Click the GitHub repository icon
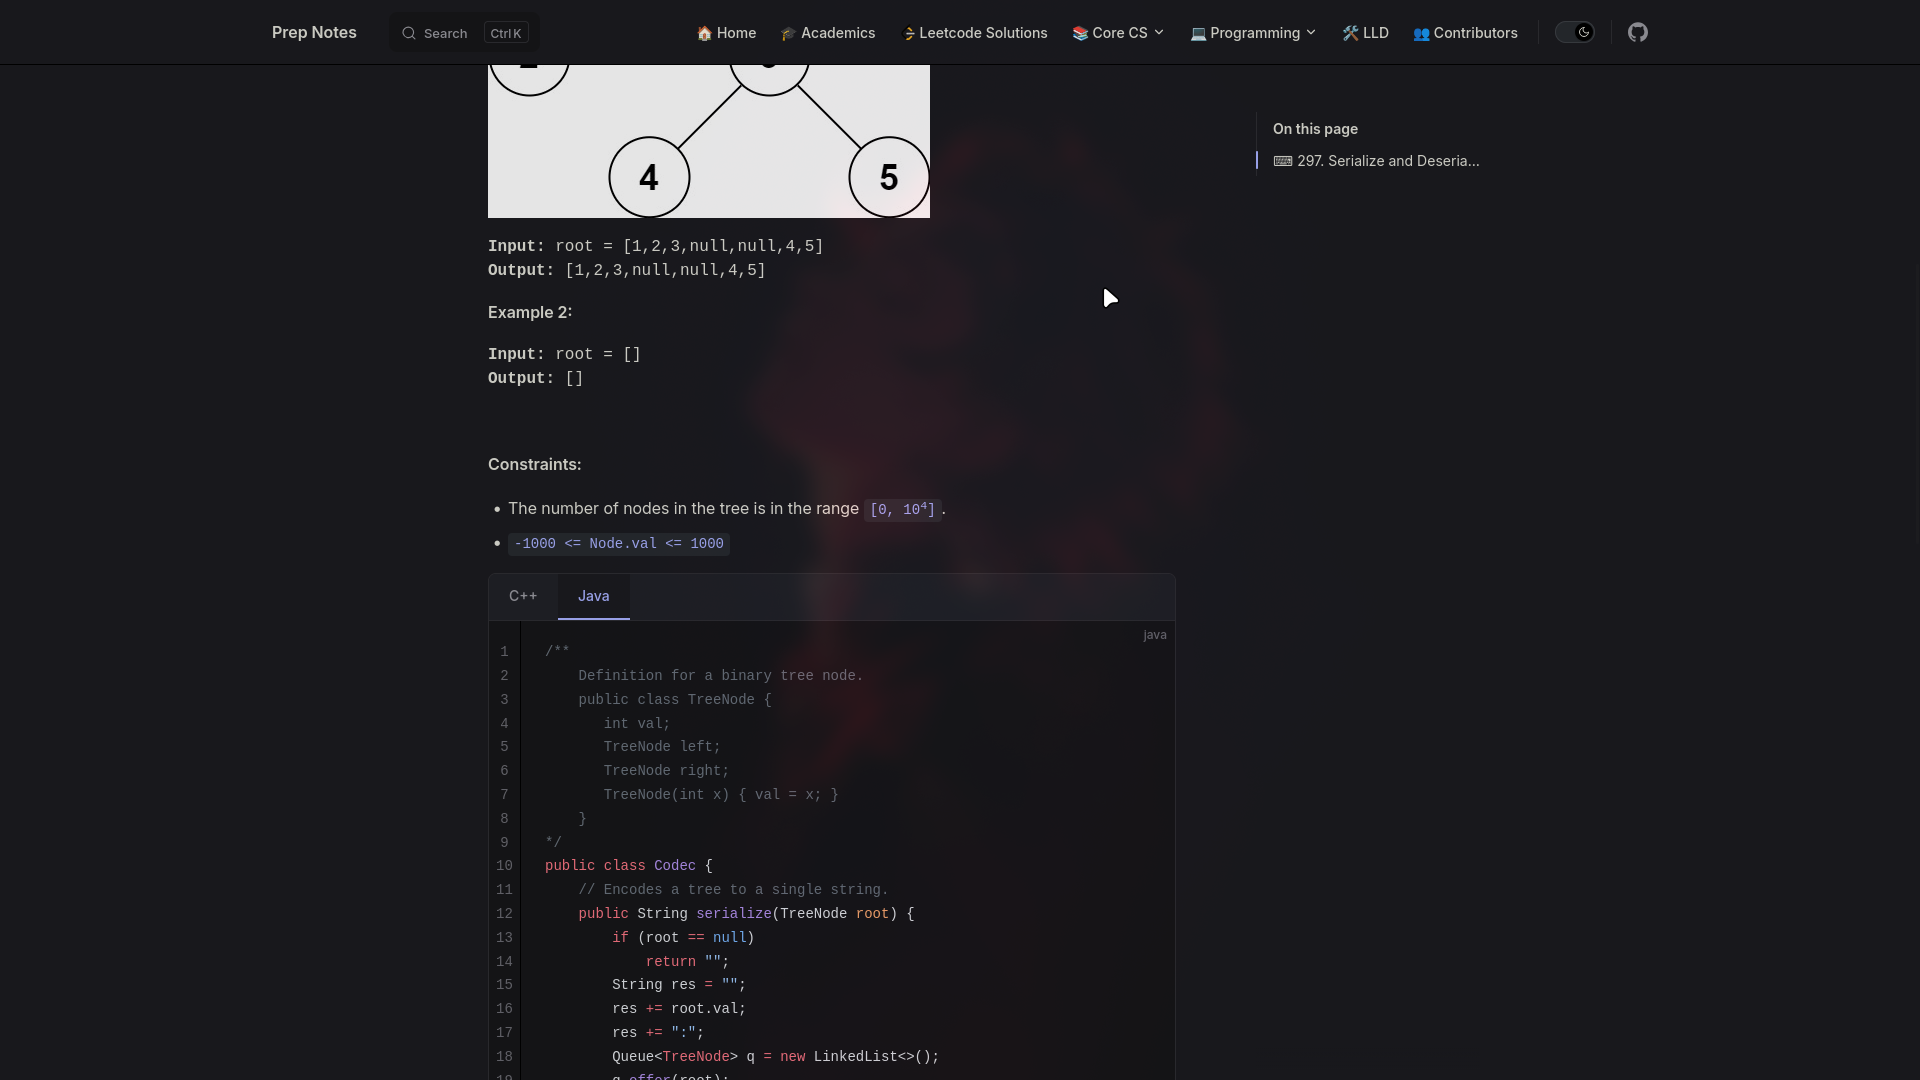Screen dimensions: 1920x1080 click(x=1638, y=32)
